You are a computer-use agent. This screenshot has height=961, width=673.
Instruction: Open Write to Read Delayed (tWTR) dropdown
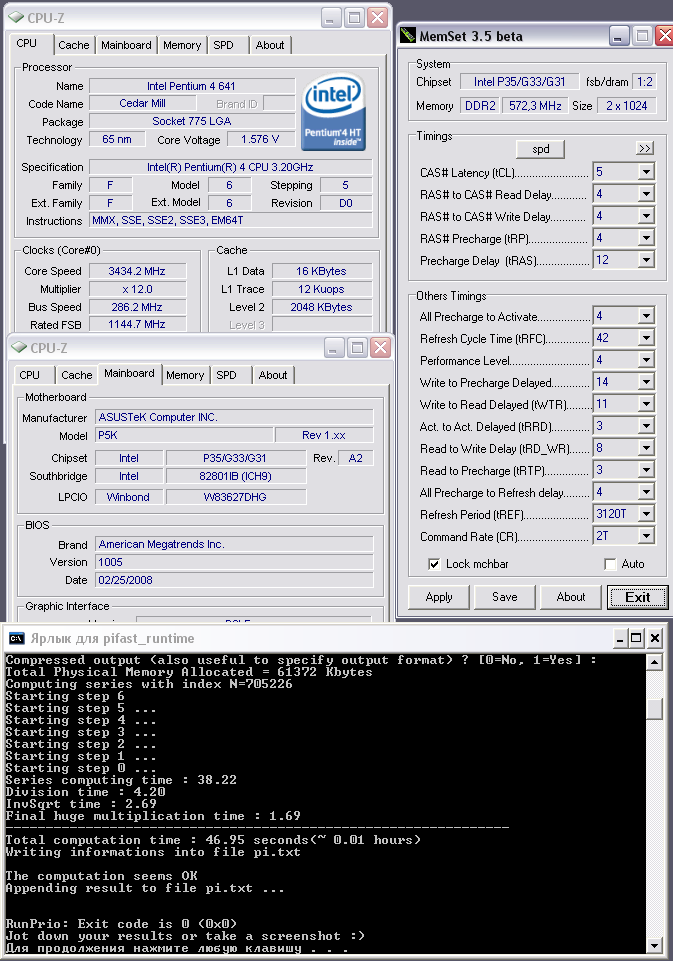coord(646,404)
